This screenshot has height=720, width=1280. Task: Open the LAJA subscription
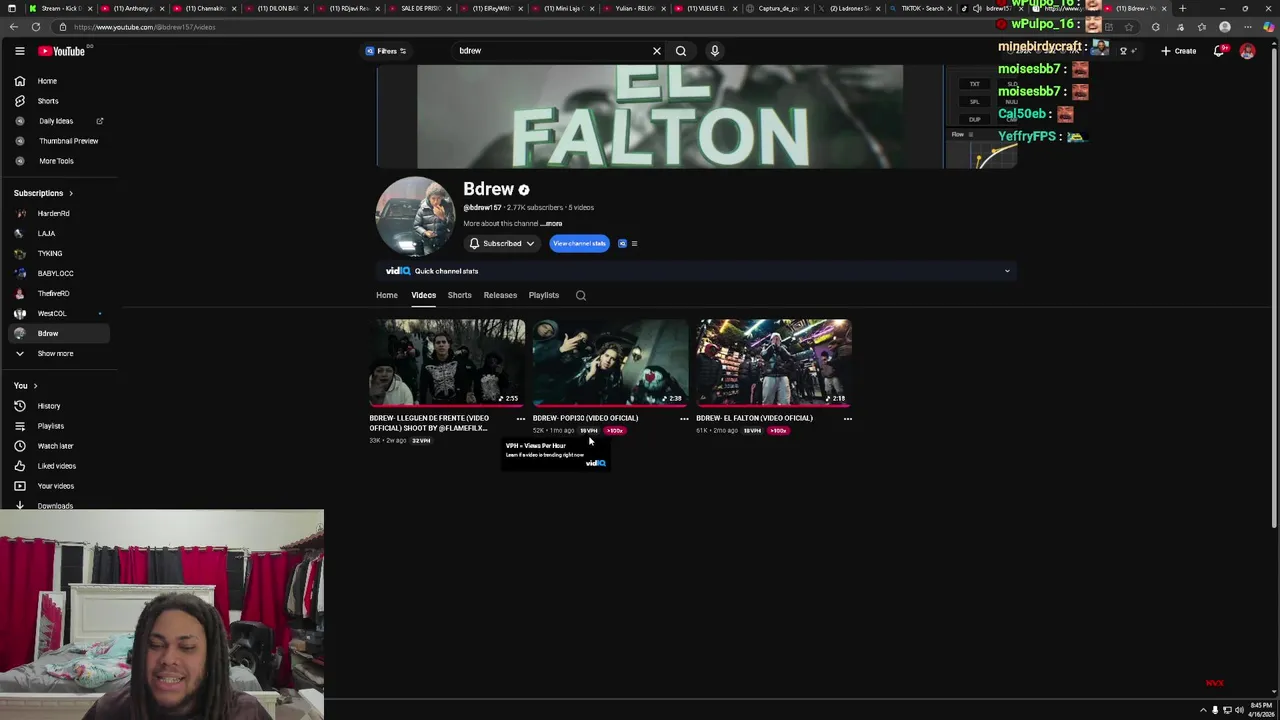60,233
